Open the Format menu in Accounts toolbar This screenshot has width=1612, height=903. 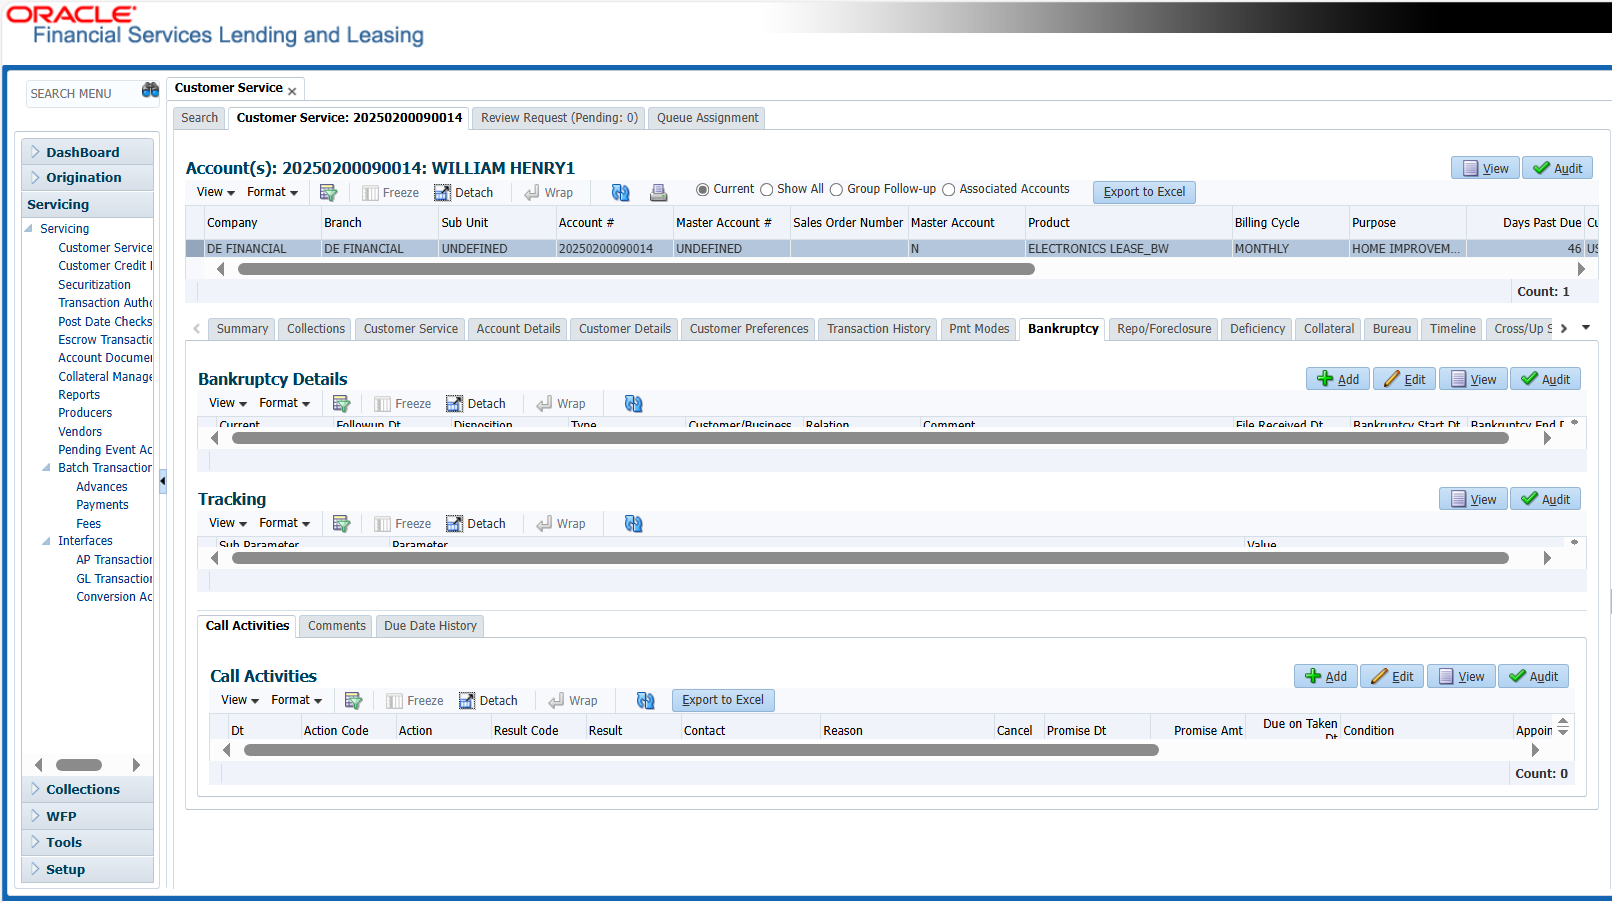[272, 192]
